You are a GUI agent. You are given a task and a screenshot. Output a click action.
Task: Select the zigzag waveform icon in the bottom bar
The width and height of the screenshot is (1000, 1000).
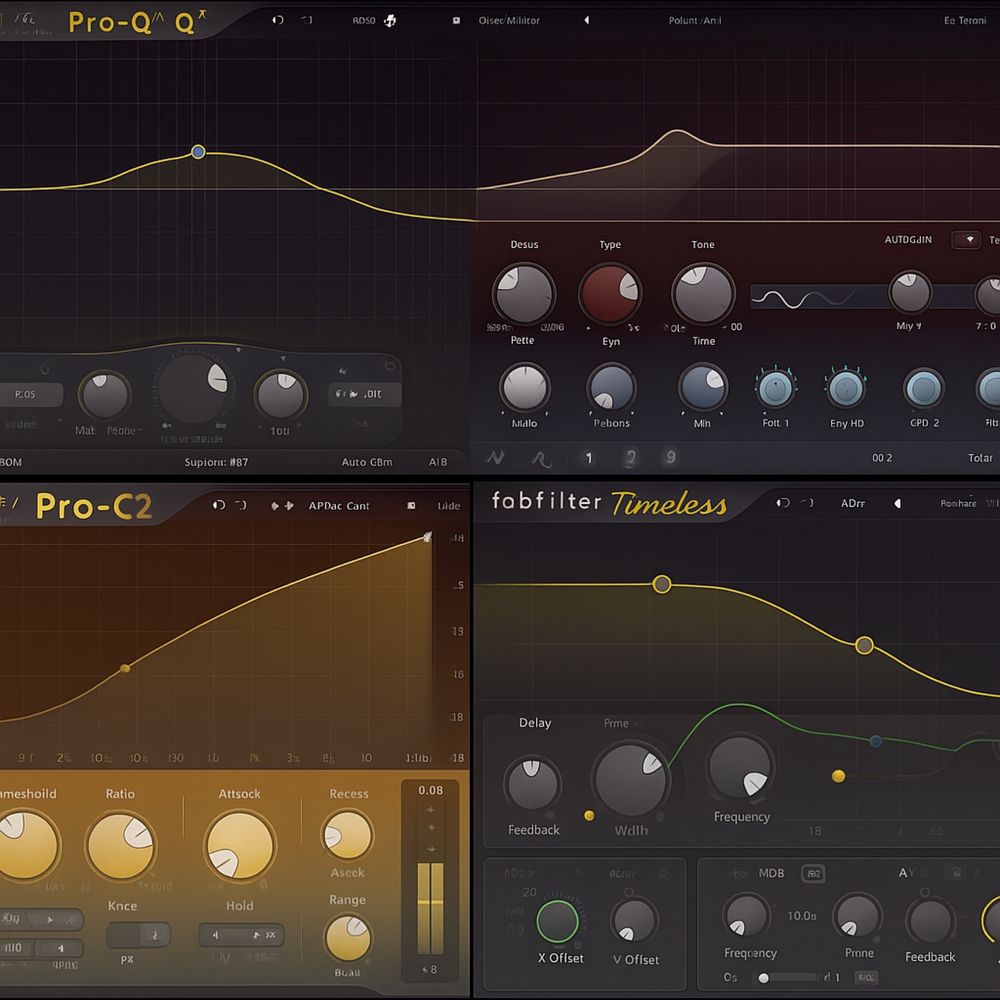click(x=495, y=457)
